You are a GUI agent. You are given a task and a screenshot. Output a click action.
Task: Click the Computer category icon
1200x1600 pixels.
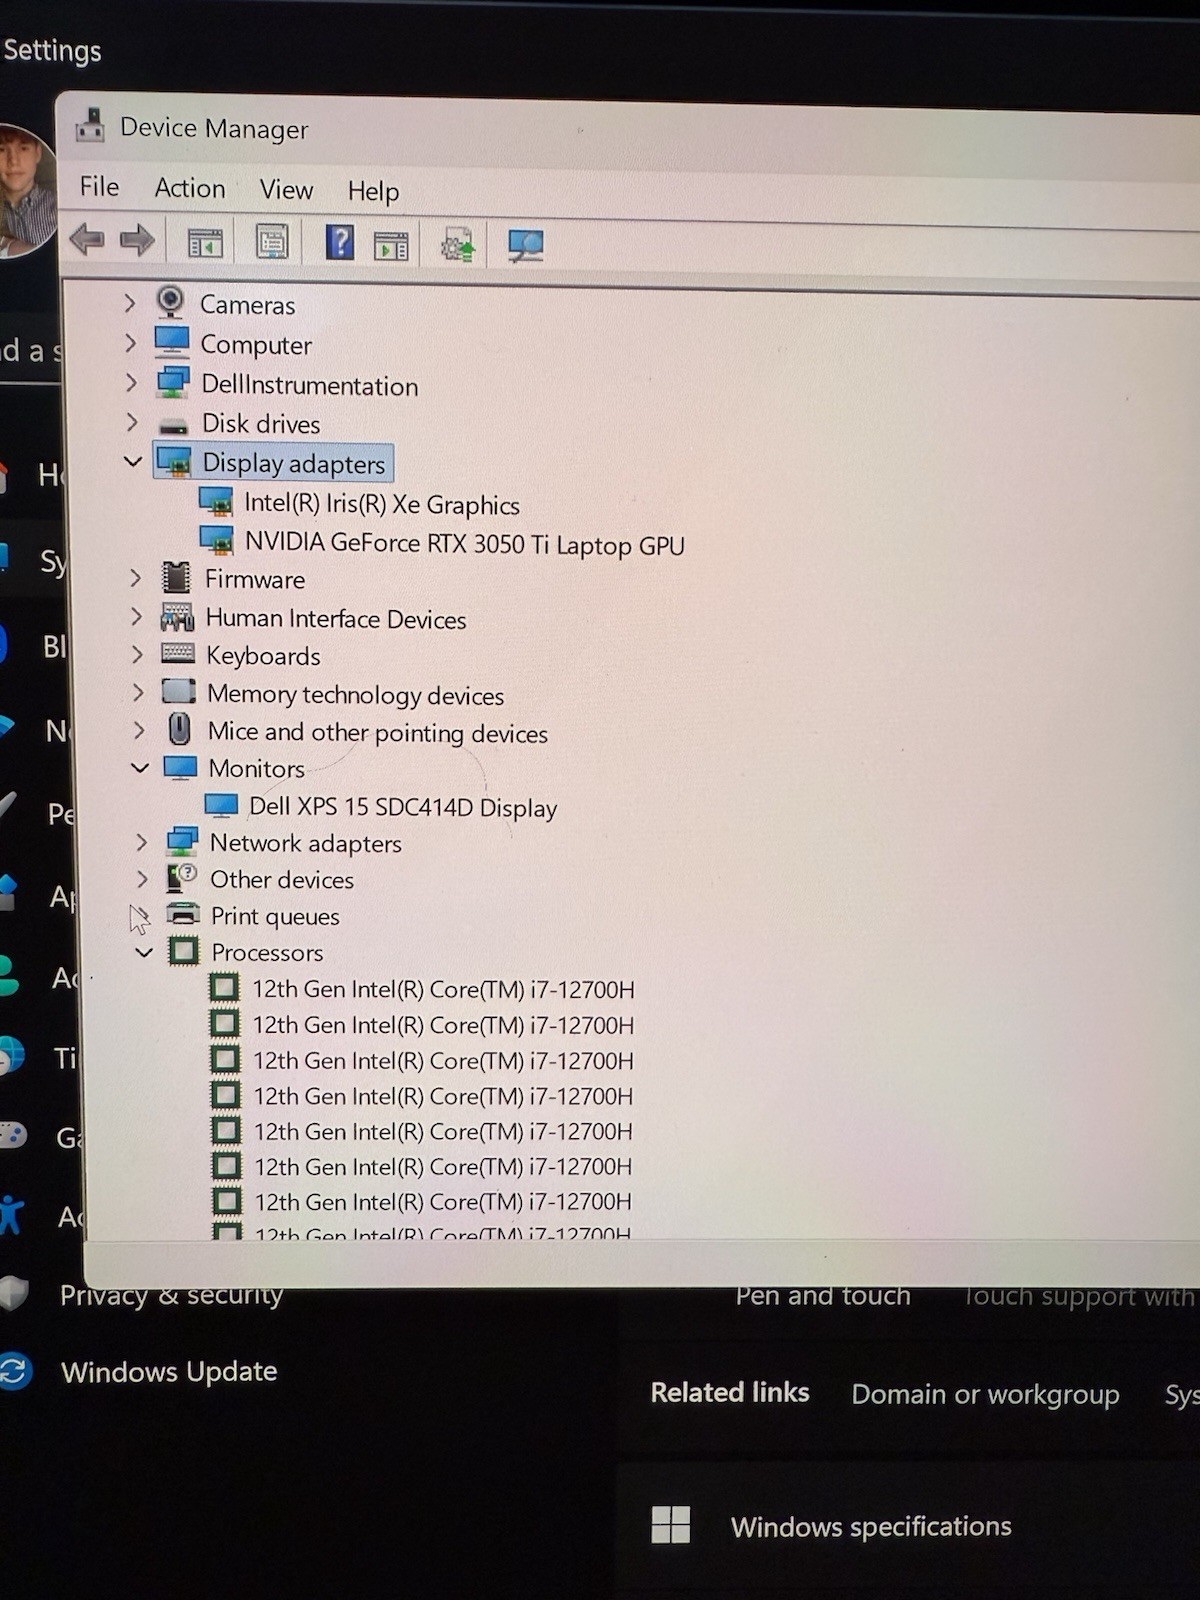172,342
